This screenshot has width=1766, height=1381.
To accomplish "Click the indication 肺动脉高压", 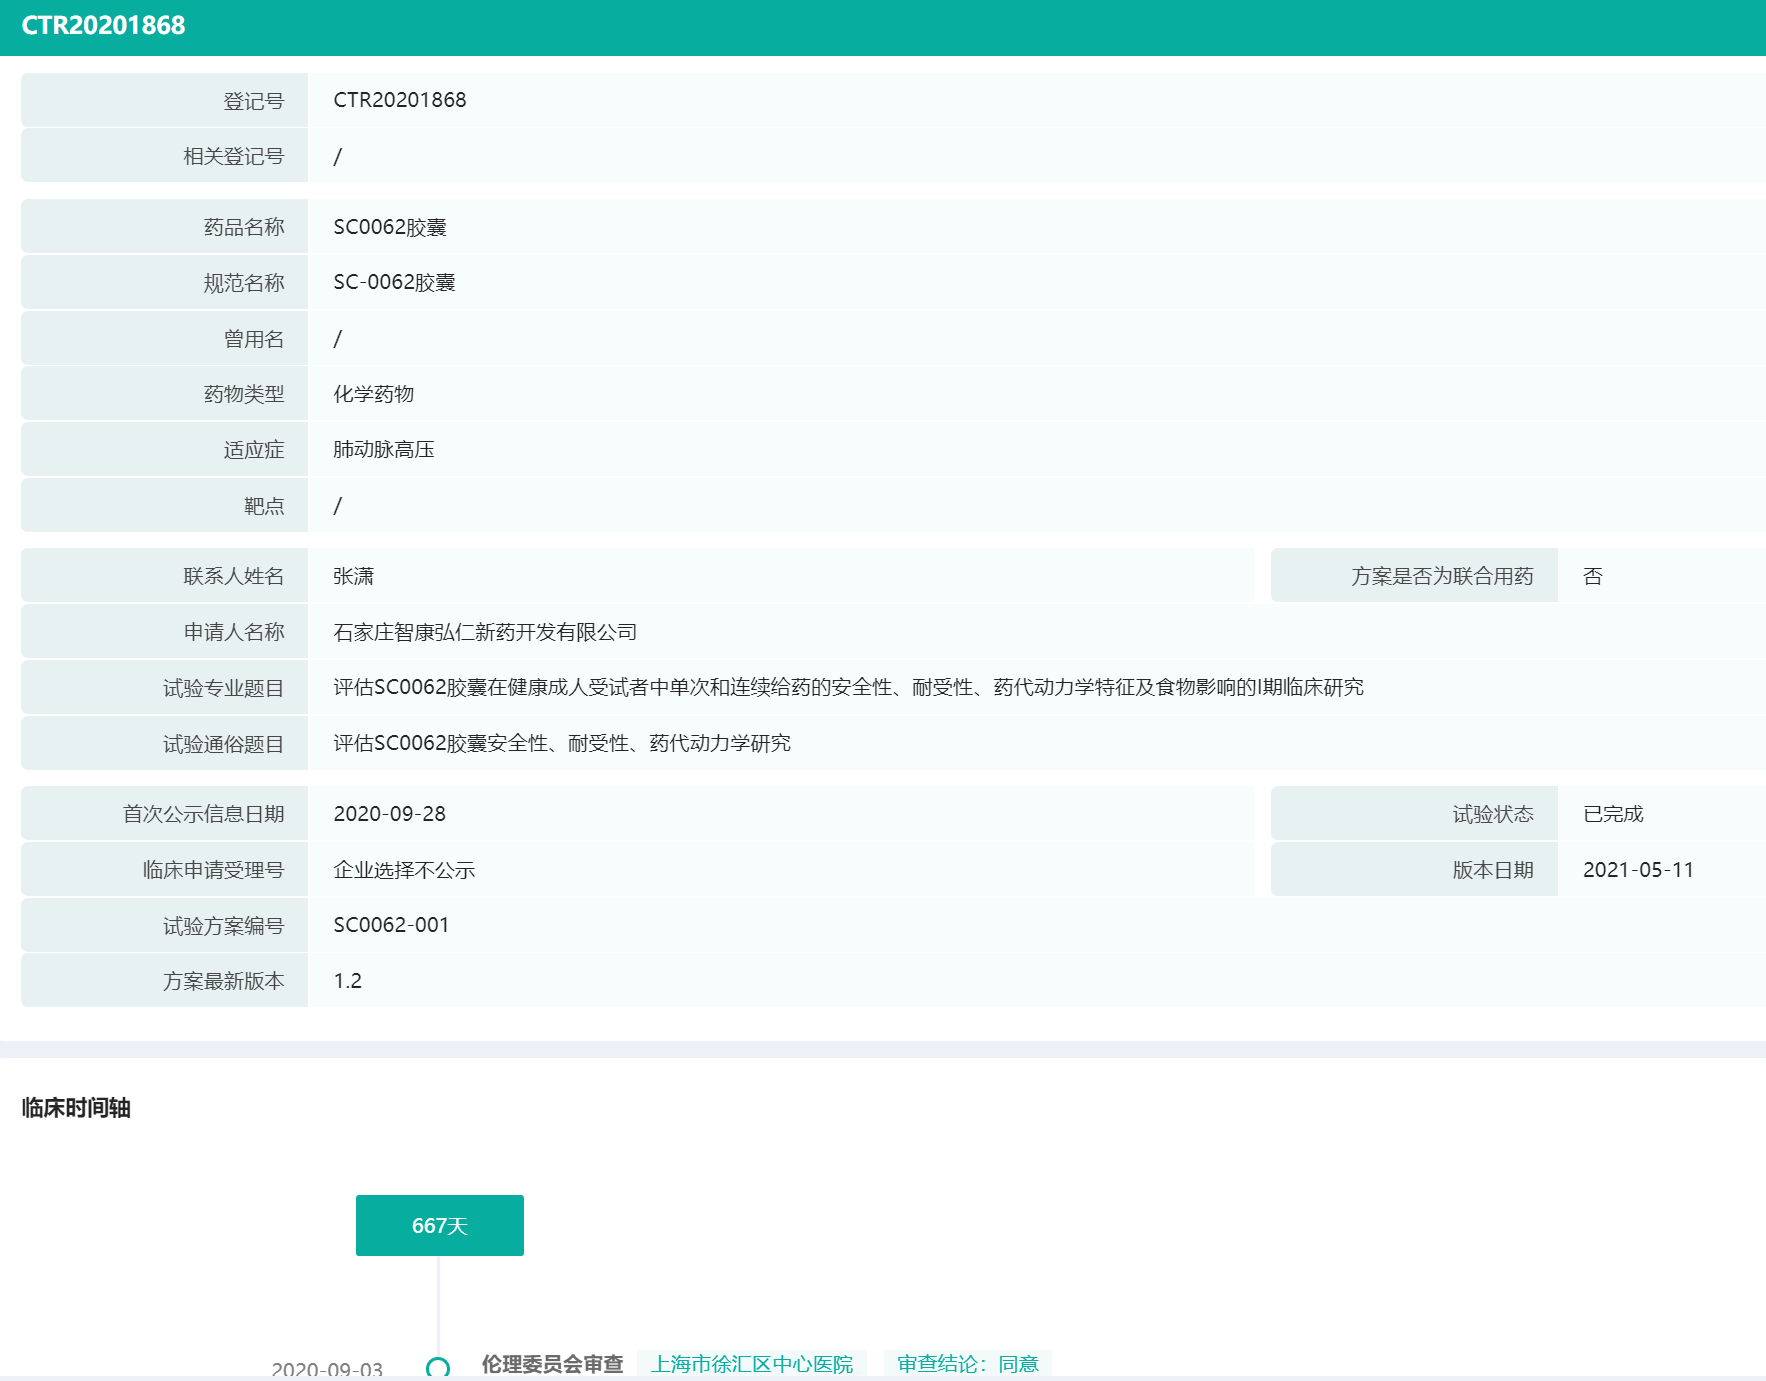I will tap(383, 450).
